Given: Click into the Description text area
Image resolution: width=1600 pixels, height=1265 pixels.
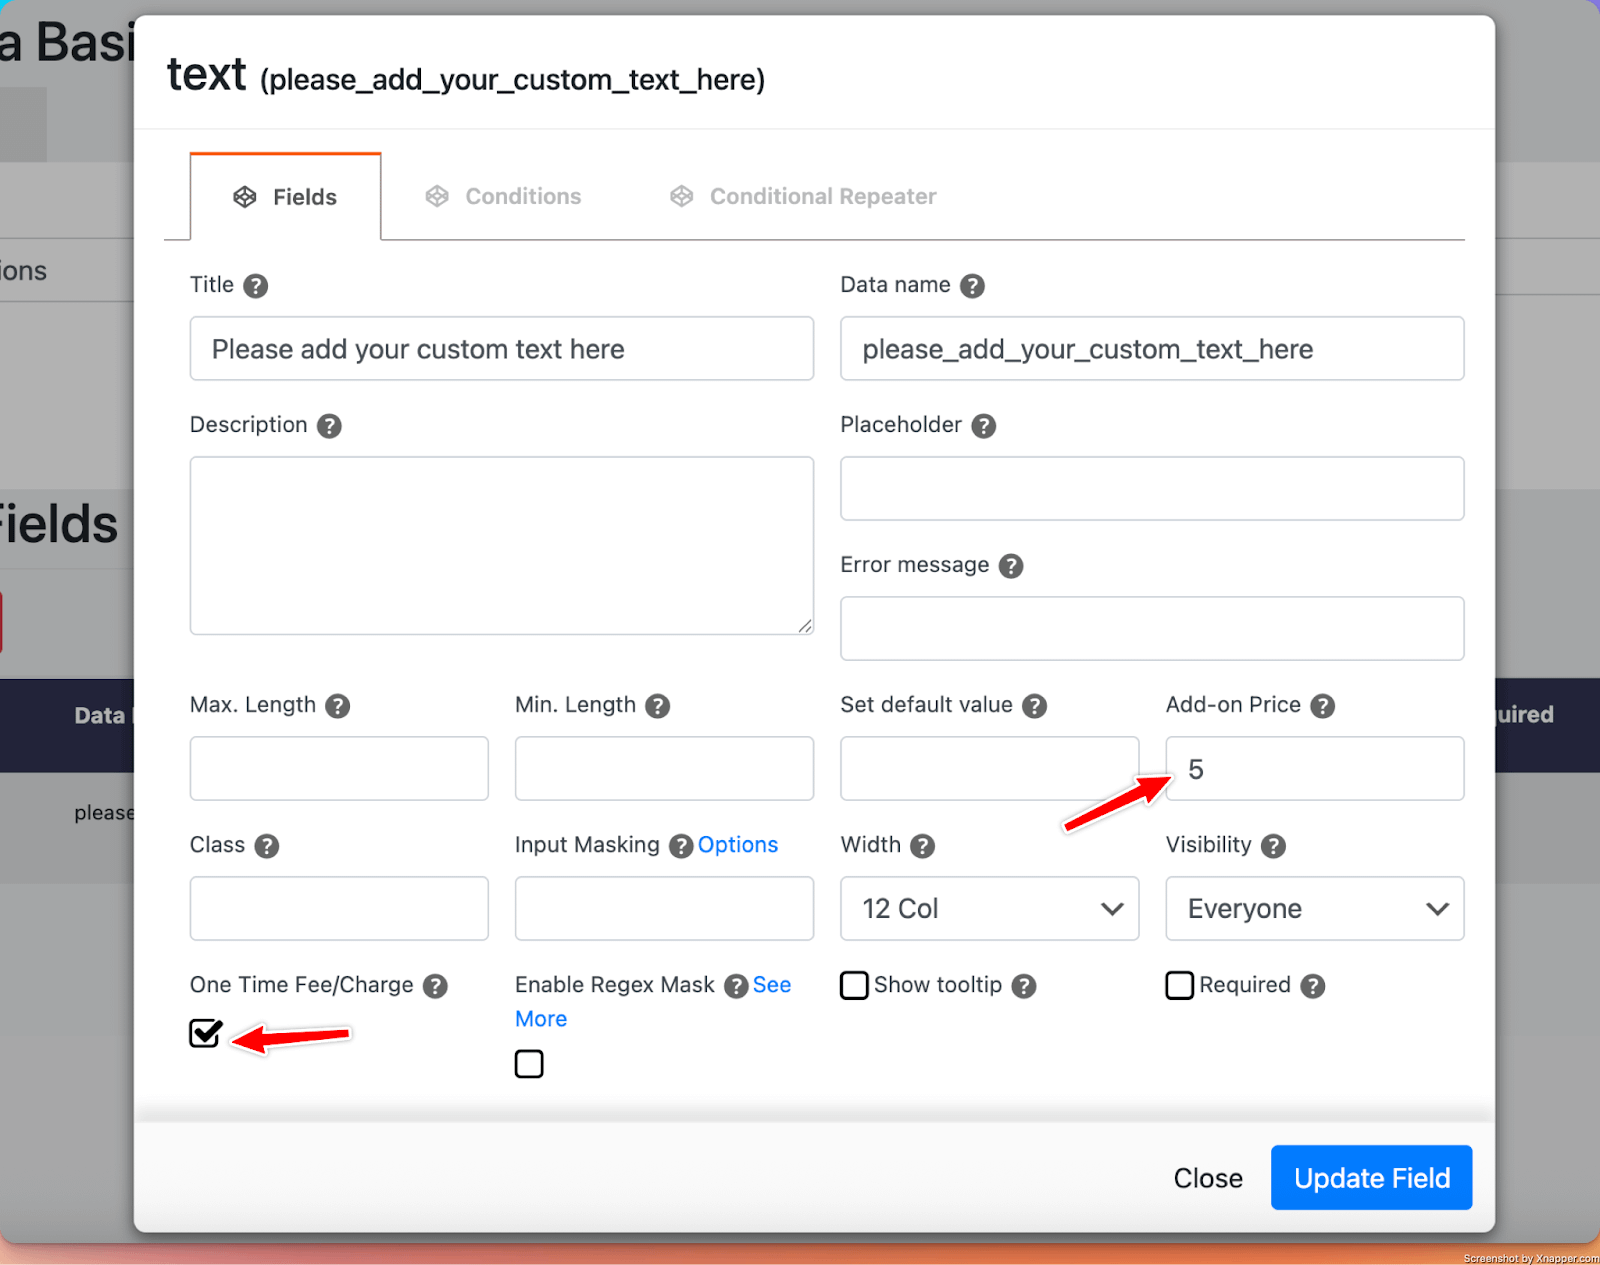Looking at the screenshot, I should pyautogui.click(x=501, y=545).
